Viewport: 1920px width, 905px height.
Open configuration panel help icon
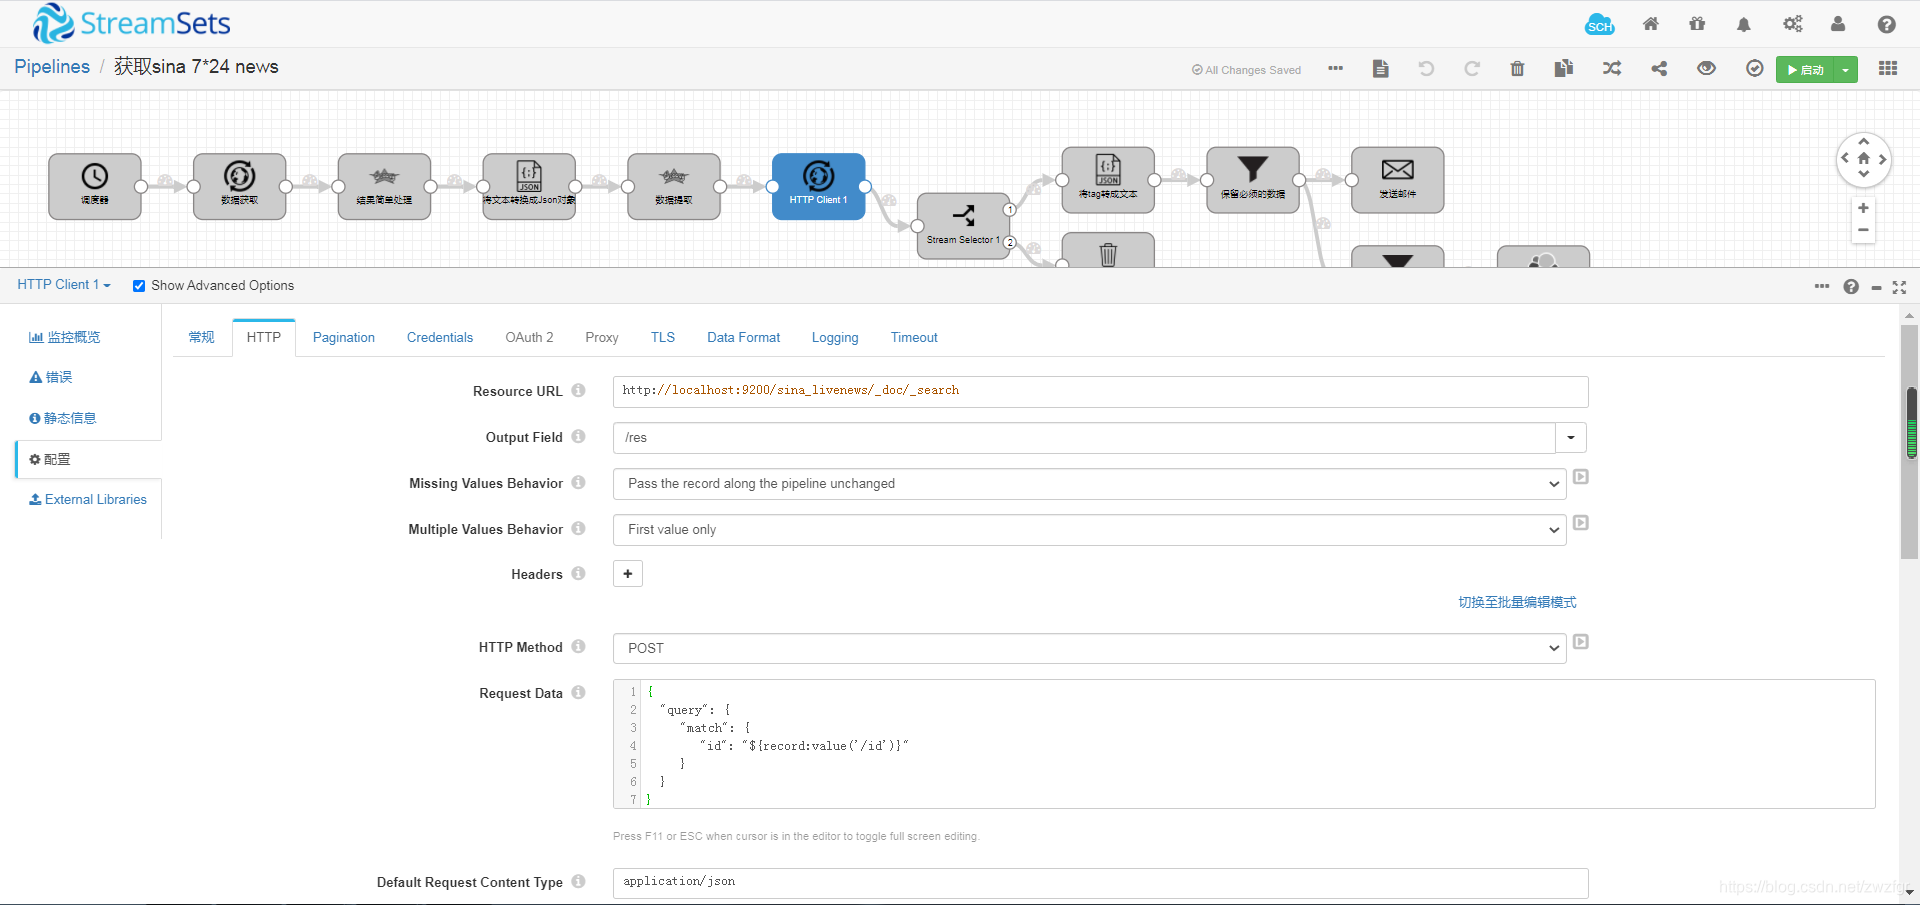(1851, 287)
